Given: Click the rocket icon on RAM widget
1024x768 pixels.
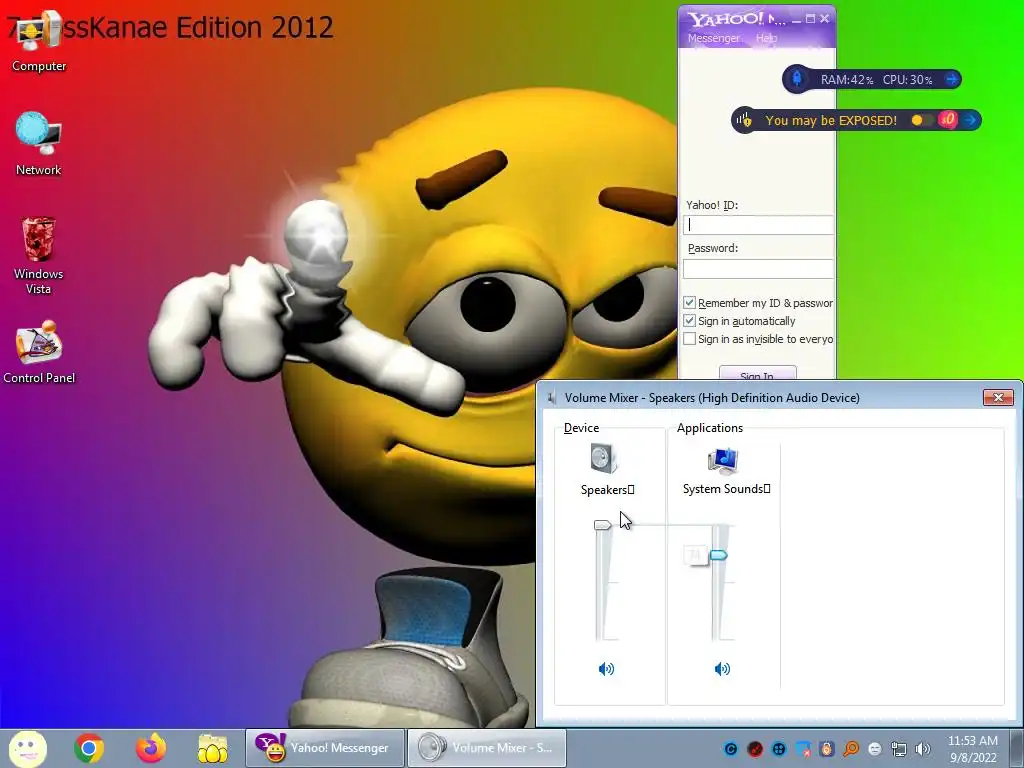Looking at the screenshot, I should pyautogui.click(x=797, y=79).
